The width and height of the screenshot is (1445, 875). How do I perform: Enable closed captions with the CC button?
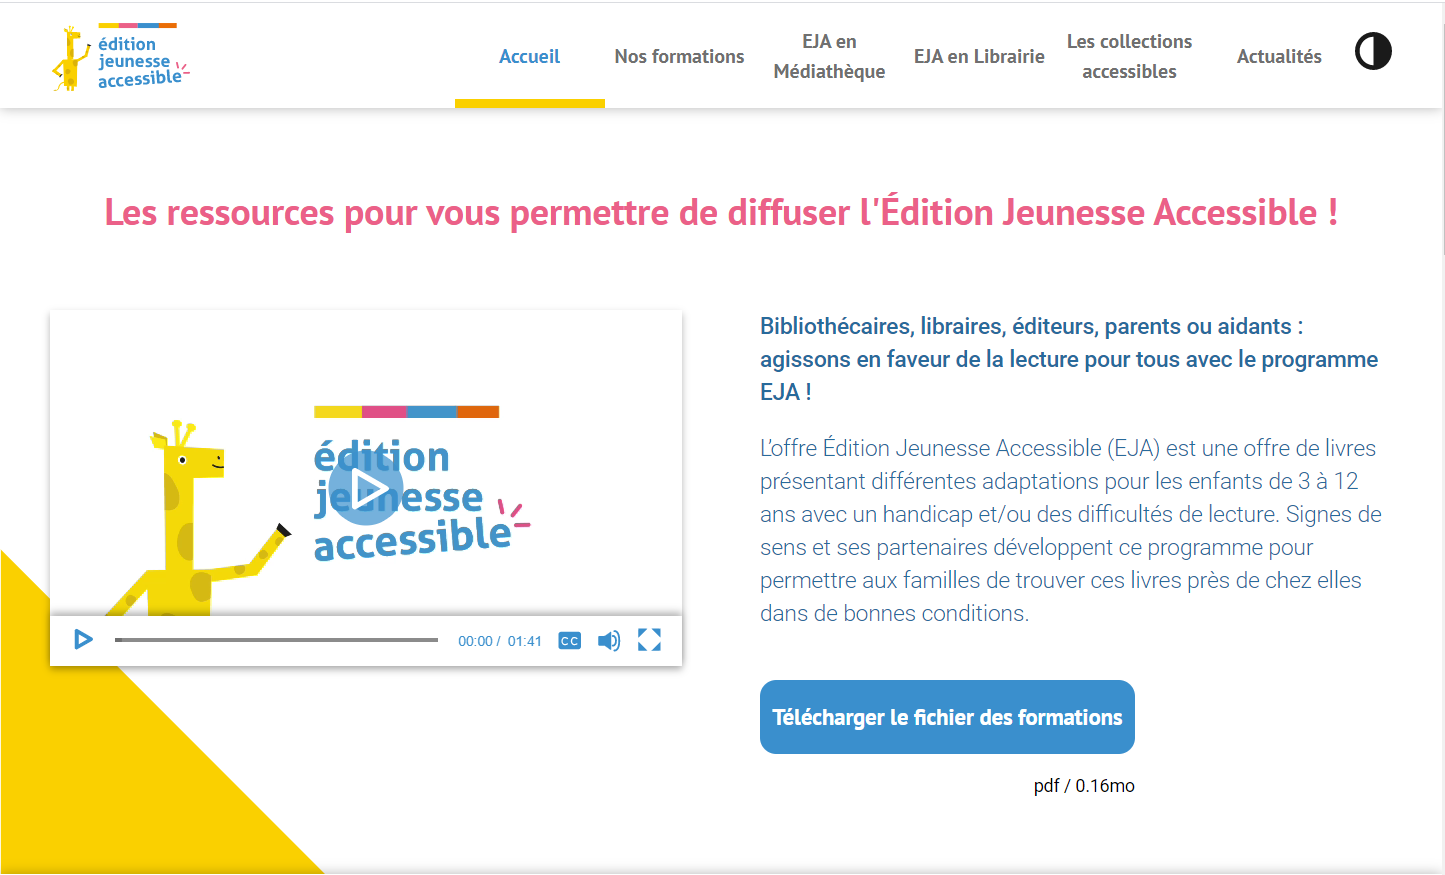pos(569,641)
